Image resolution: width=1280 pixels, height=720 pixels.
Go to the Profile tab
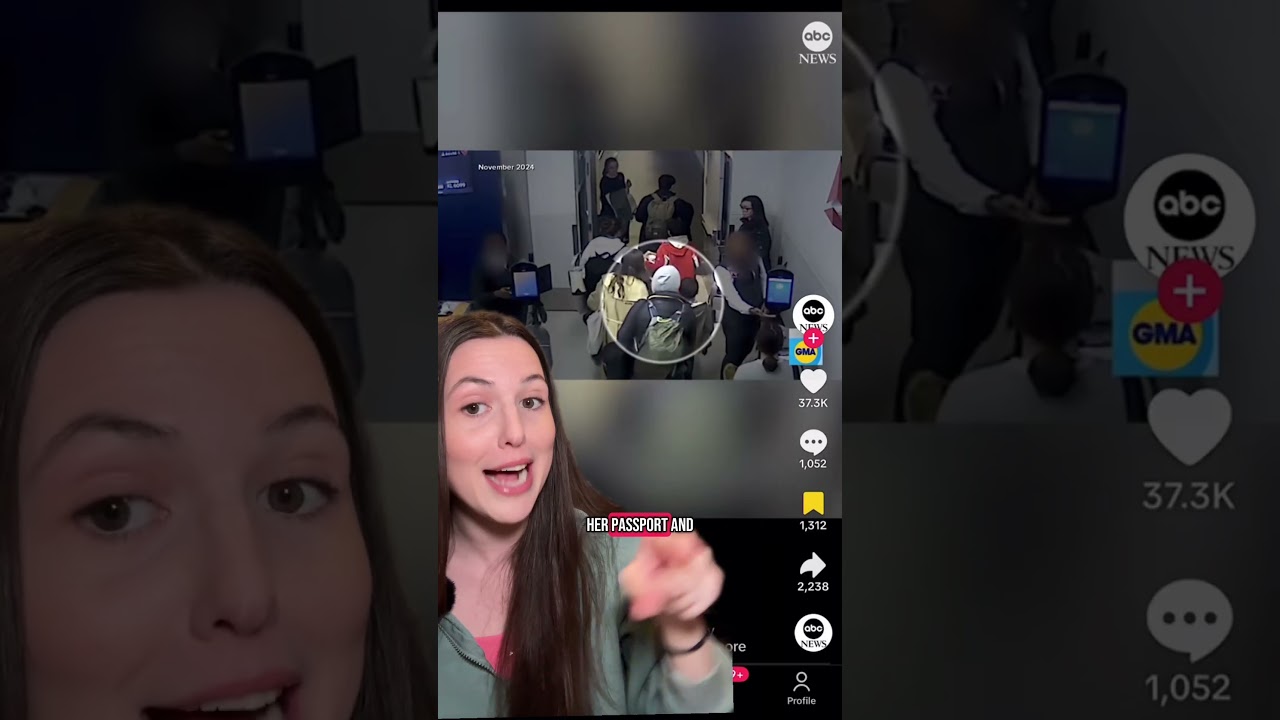[x=801, y=689]
